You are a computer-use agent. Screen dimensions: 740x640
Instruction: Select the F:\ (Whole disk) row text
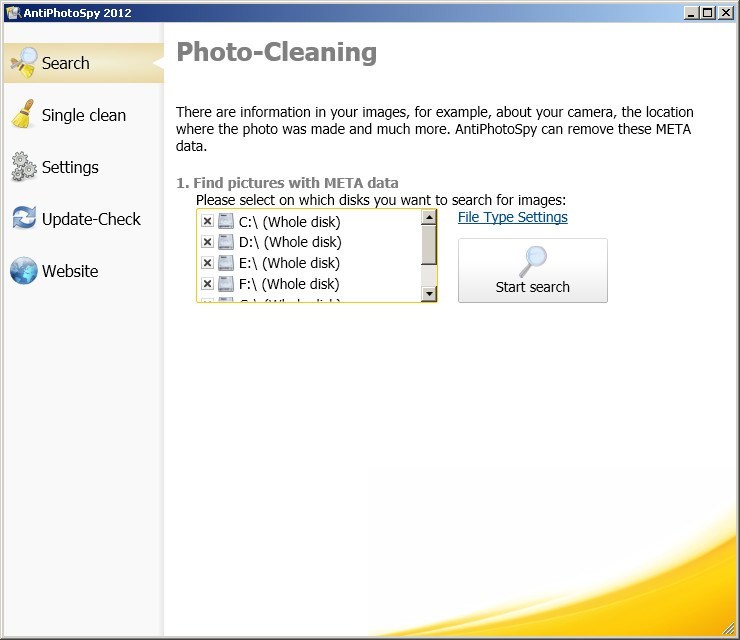289,284
